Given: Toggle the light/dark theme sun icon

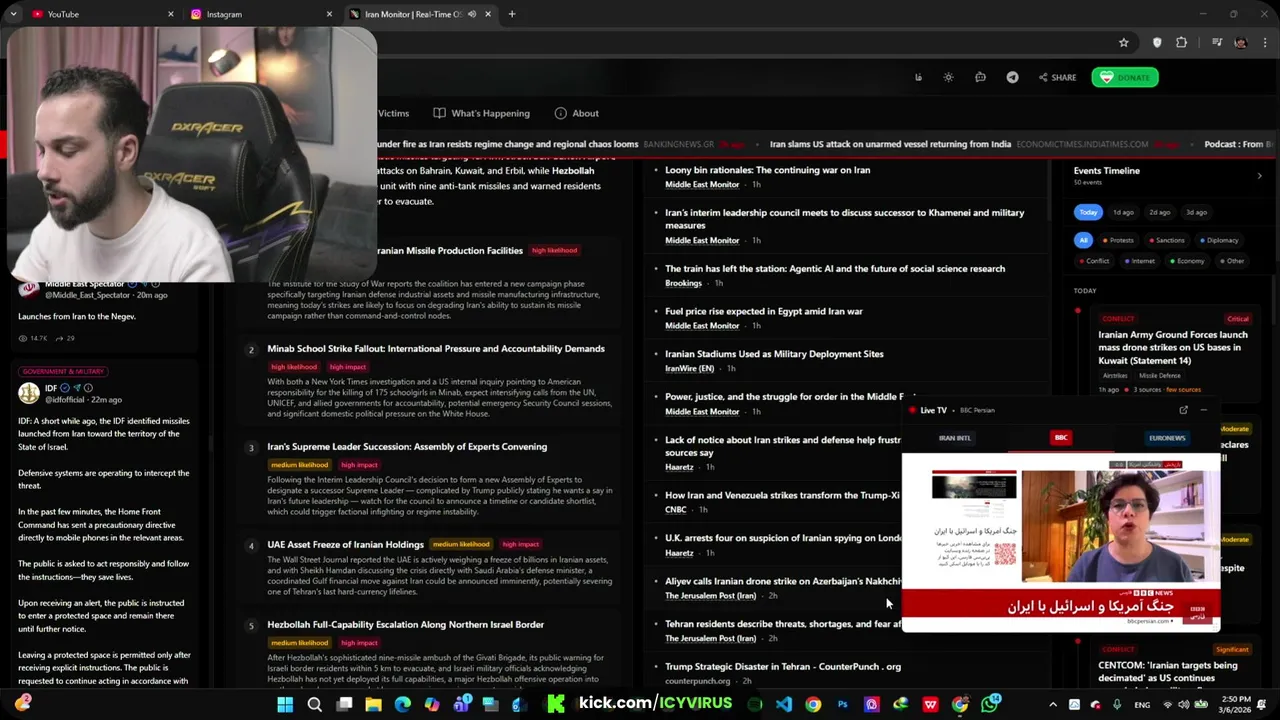Looking at the screenshot, I should (x=948, y=78).
